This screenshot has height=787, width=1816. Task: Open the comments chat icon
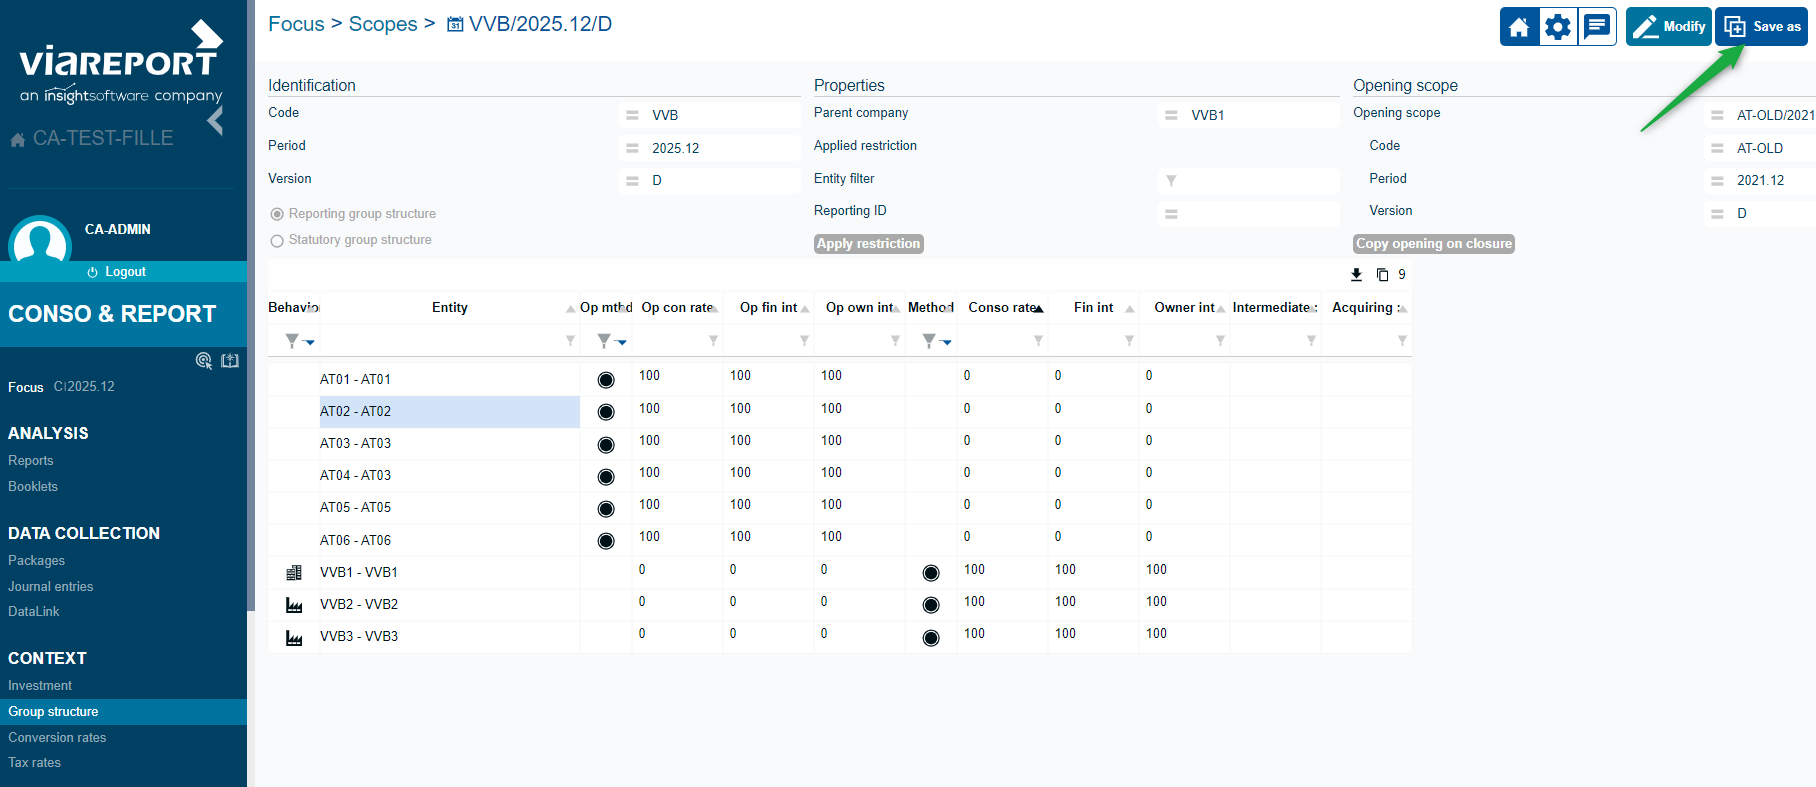tap(1597, 27)
